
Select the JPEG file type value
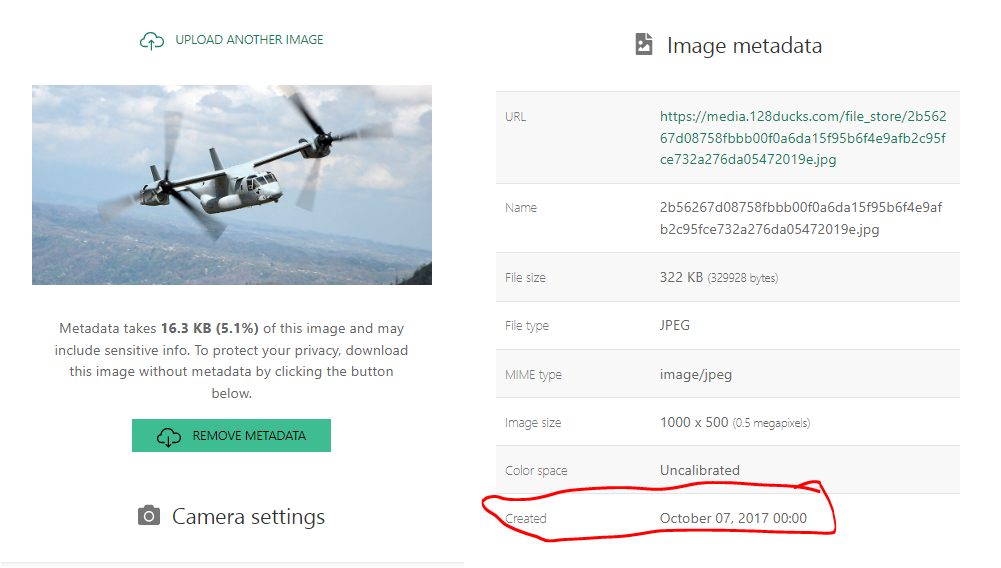click(675, 325)
